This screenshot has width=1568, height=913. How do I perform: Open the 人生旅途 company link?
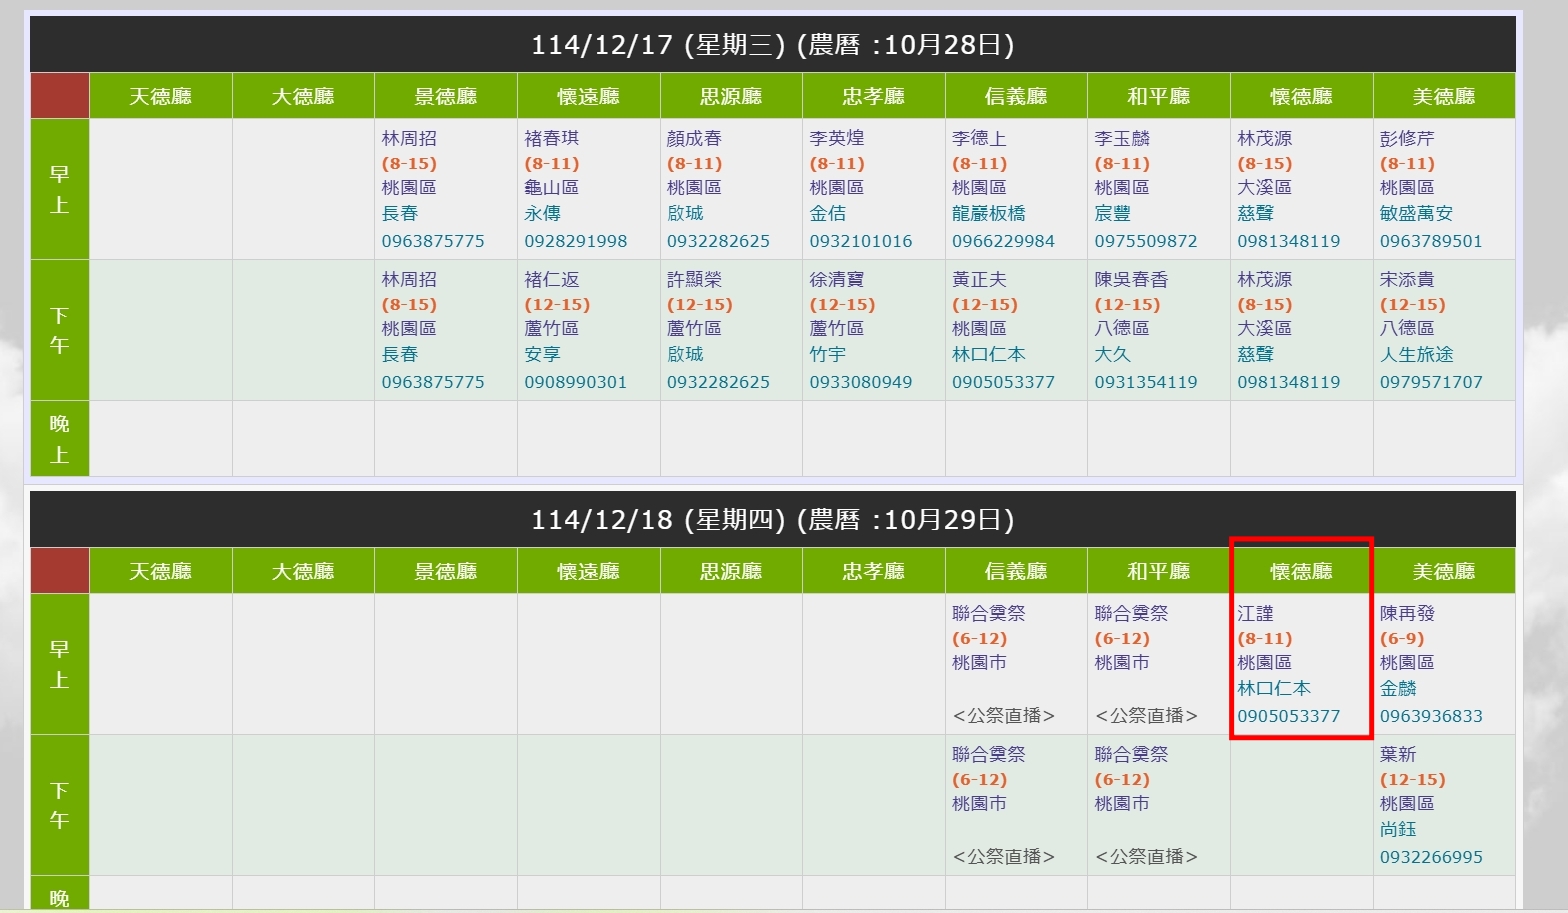(1416, 354)
